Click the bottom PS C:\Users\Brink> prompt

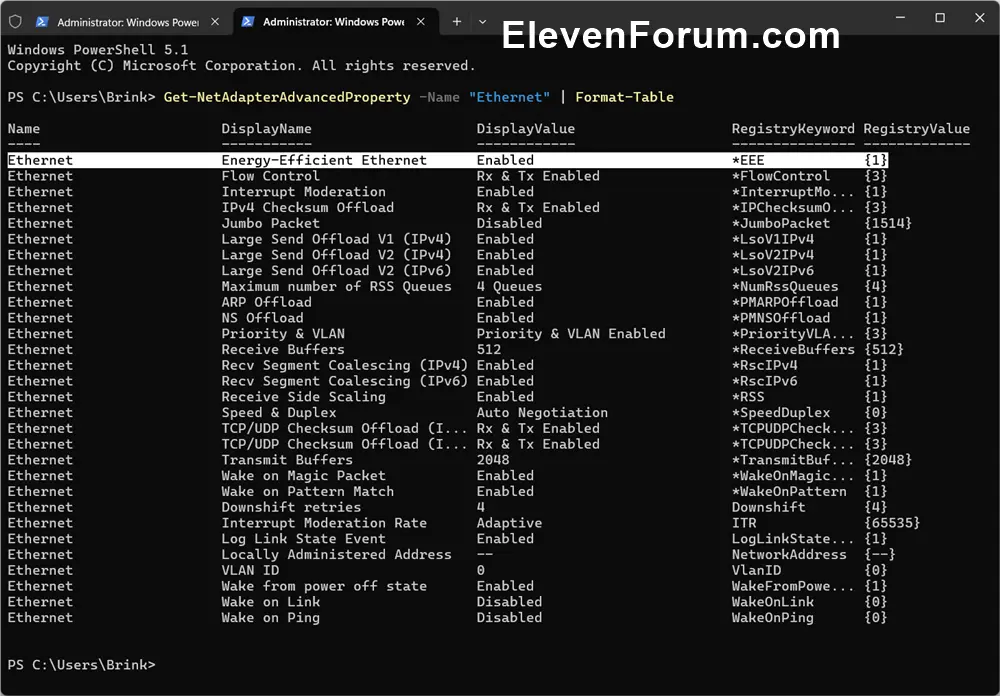(x=82, y=665)
